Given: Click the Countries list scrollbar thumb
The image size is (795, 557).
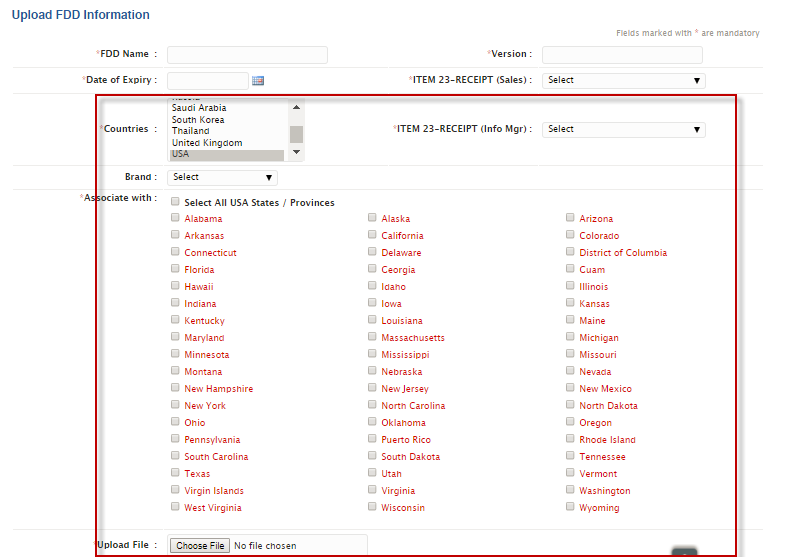Looking at the screenshot, I should 296,135.
